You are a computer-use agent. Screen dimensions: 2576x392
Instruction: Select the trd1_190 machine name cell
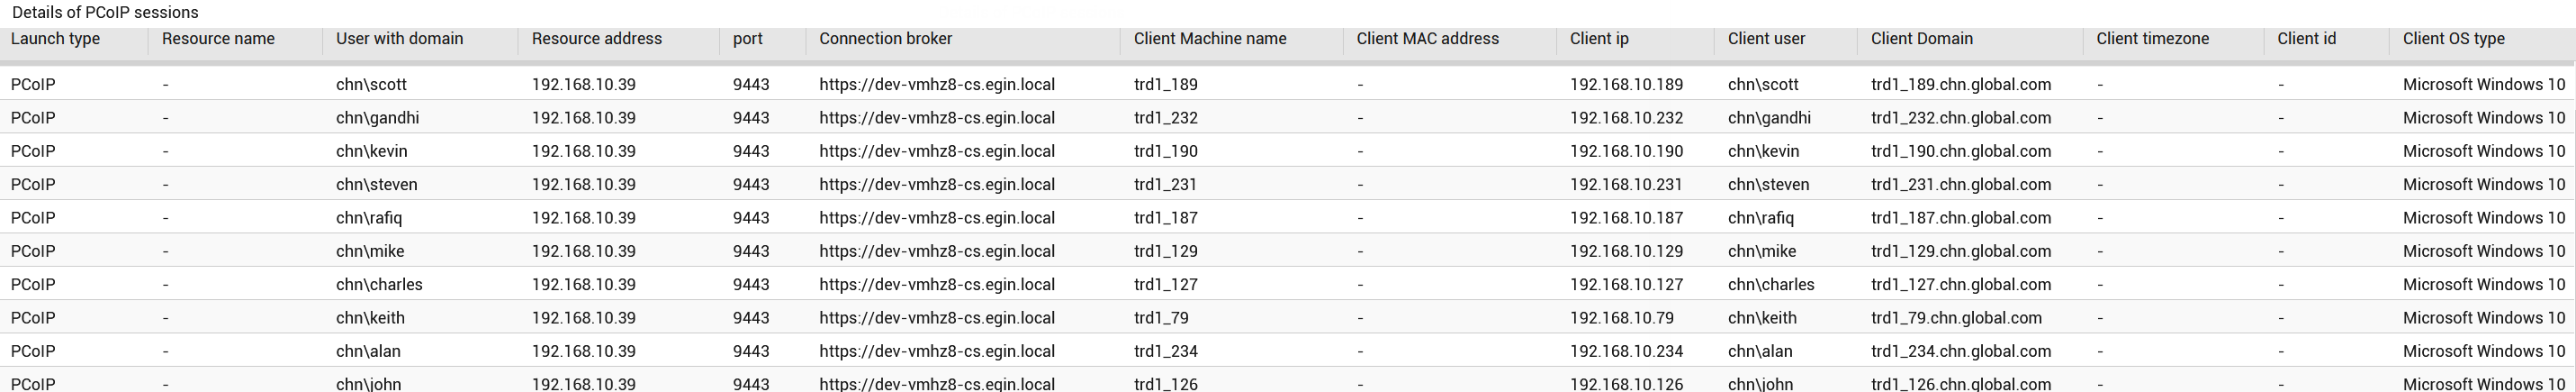[x=1165, y=151]
